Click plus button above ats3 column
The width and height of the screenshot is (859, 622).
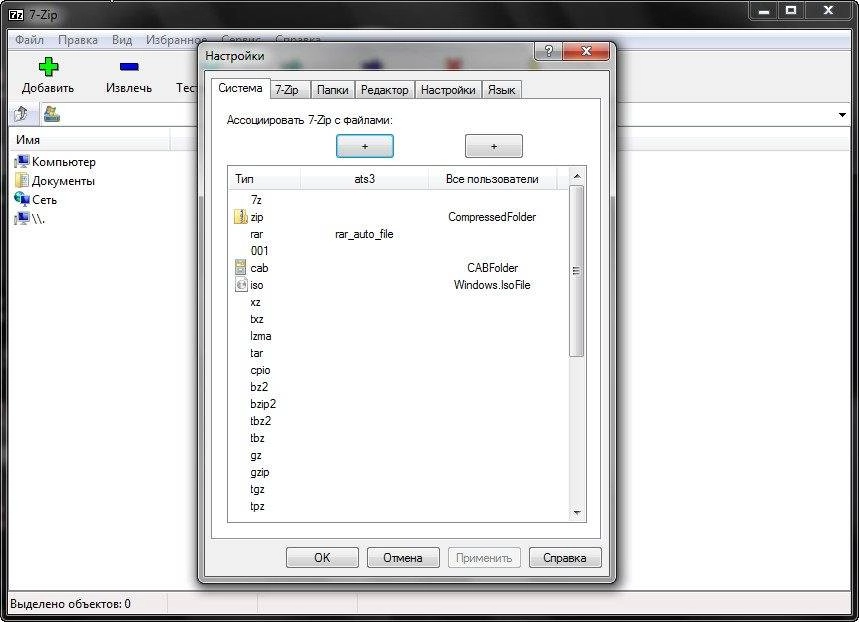pos(365,146)
